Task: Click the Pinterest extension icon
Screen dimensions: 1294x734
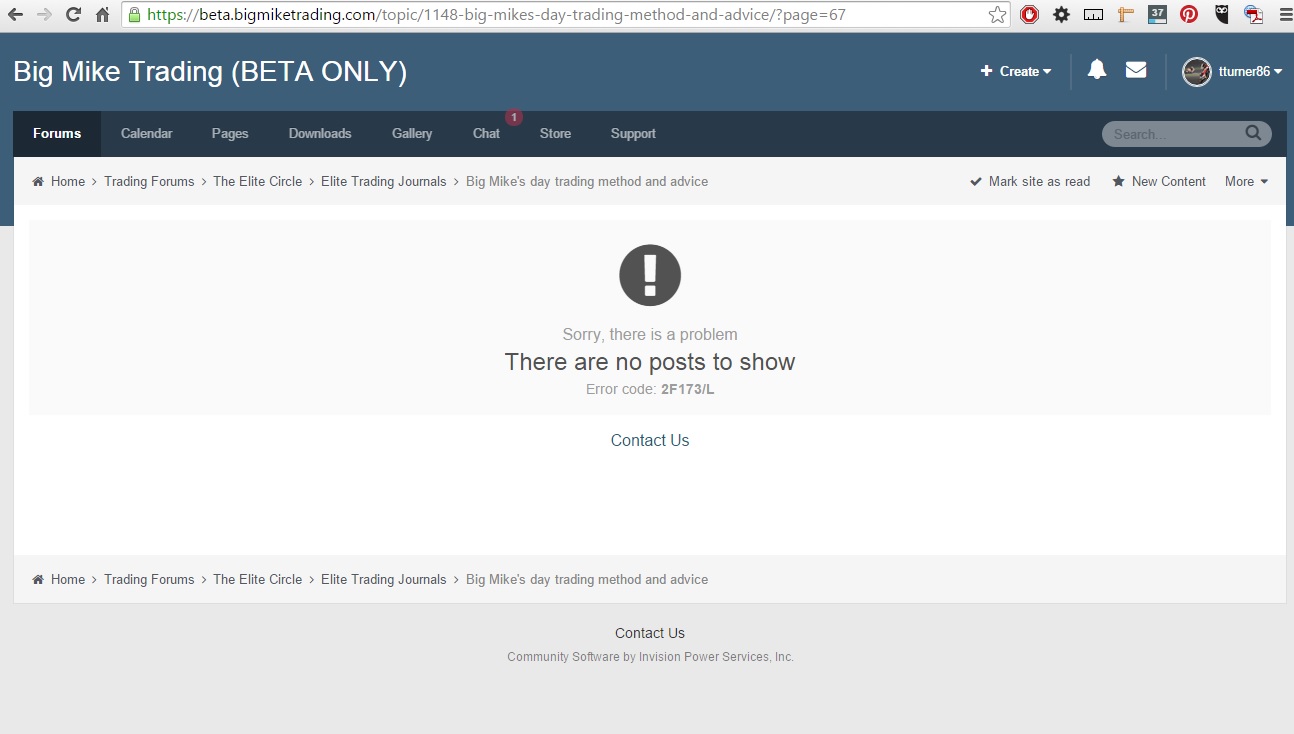Action: point(1189,15)
